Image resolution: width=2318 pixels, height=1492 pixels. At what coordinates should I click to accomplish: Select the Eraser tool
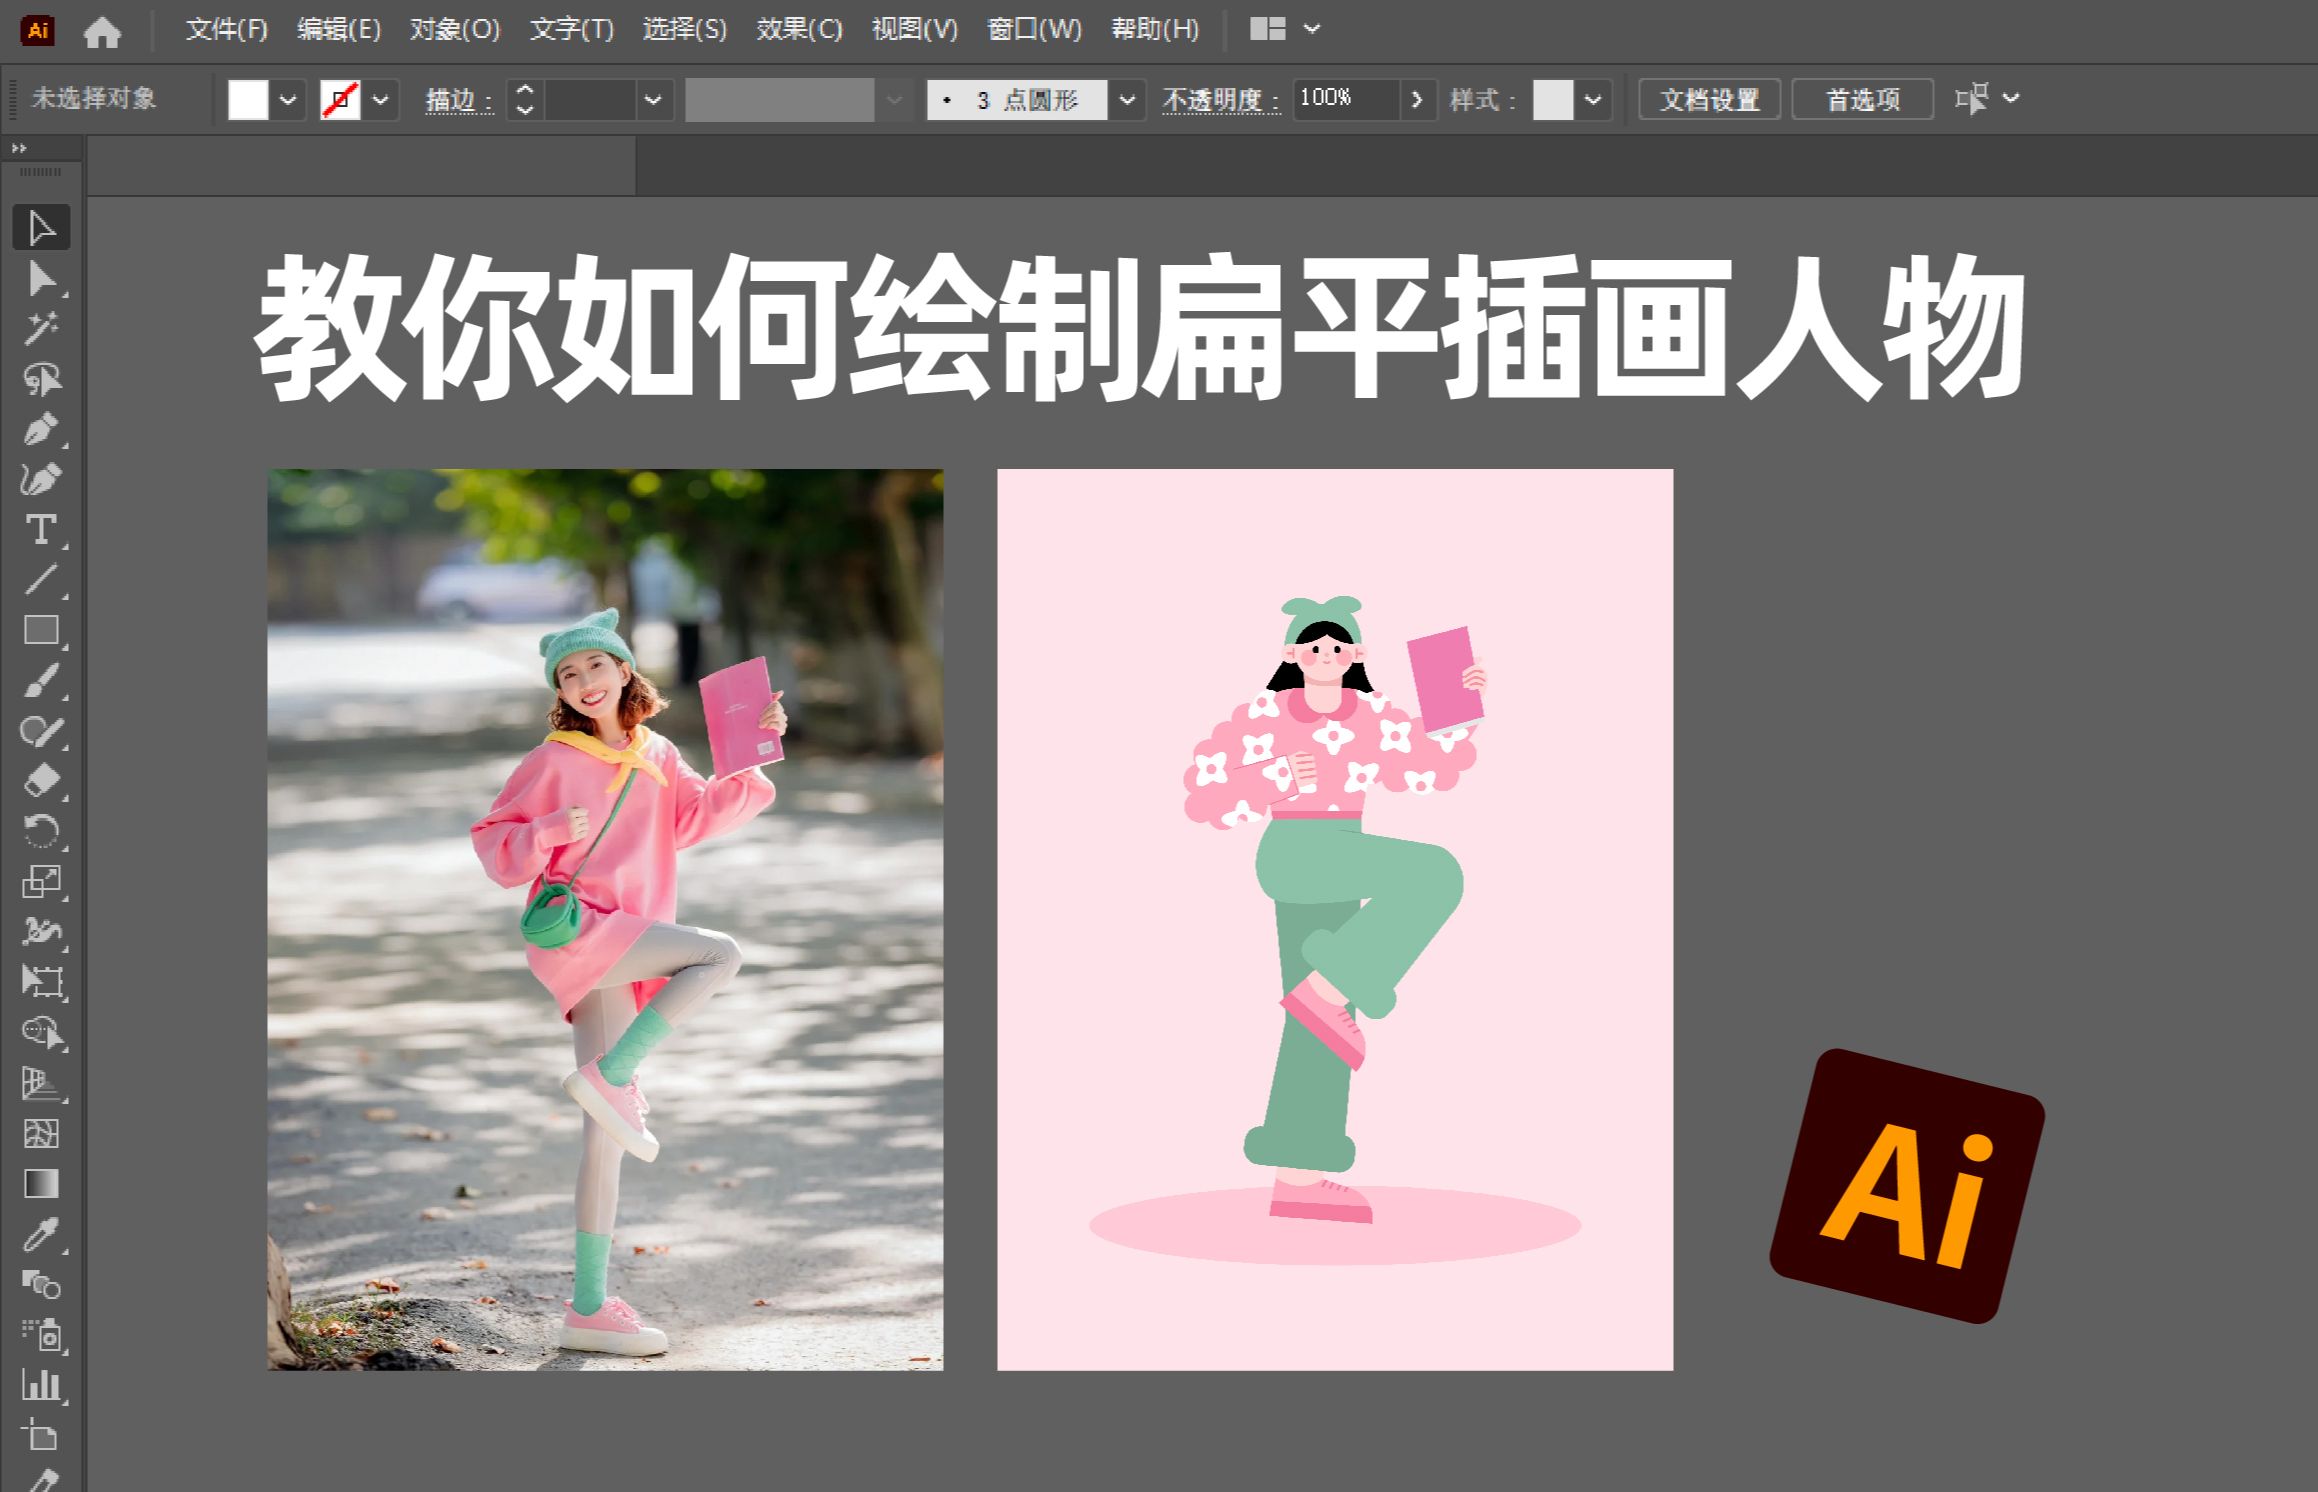pos(40,781)
